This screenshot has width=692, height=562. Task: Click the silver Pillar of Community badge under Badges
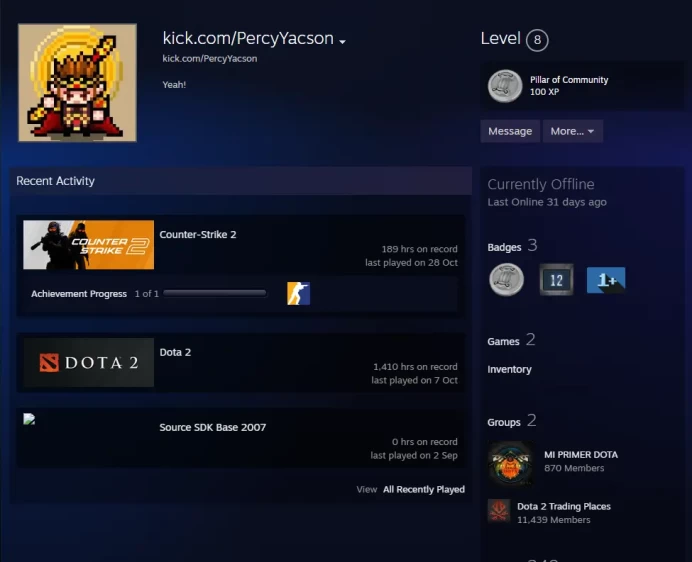tap(507, 279)
